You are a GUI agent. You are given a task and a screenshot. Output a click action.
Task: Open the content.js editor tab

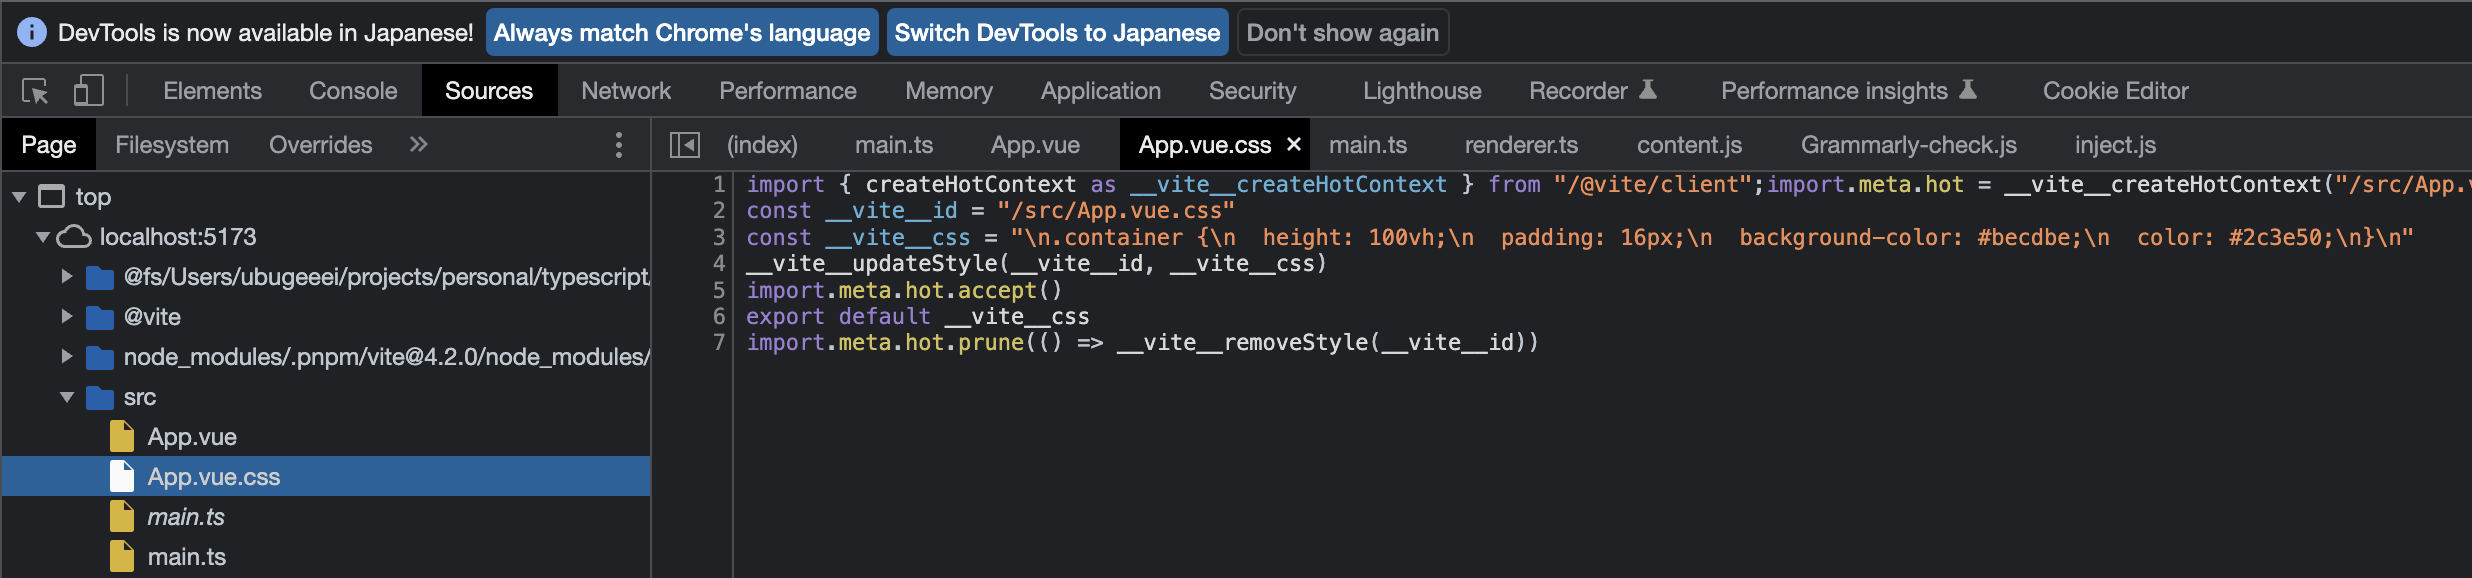1689,145
